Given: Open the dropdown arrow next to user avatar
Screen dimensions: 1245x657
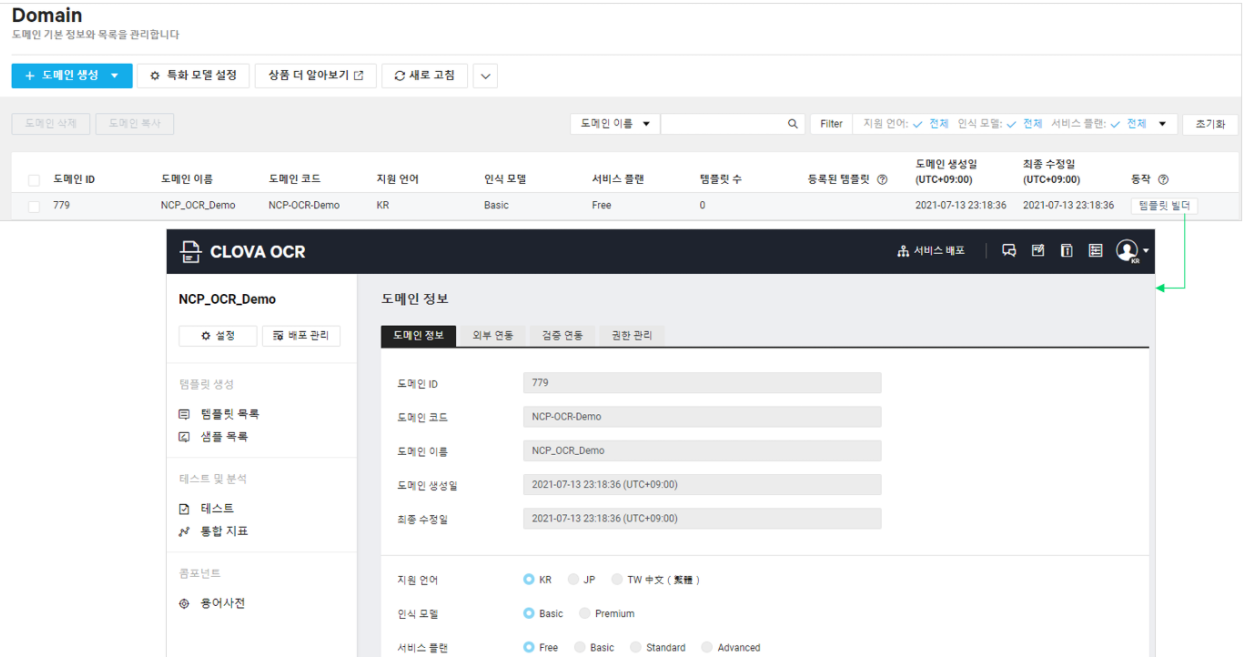Looking at the screenshot, I should tap(1146, 251).
